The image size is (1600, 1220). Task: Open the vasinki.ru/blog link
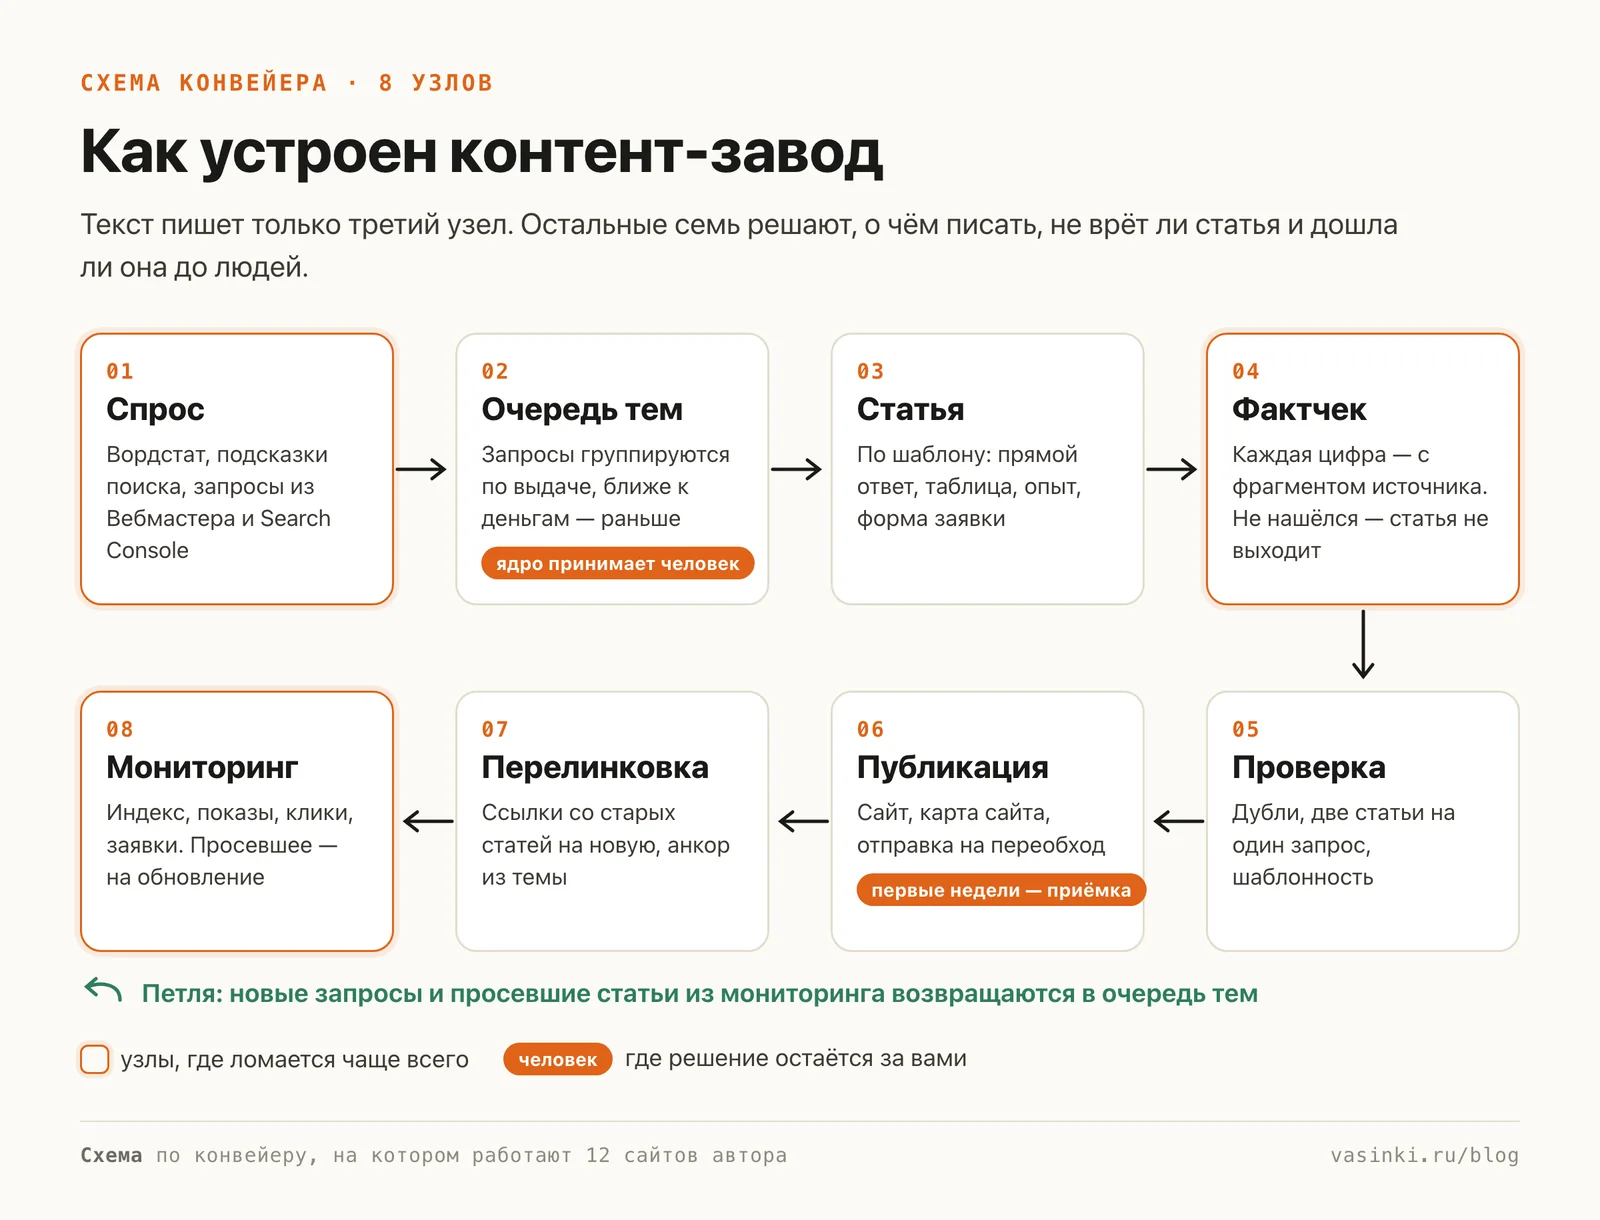tap(1424, 1155)
